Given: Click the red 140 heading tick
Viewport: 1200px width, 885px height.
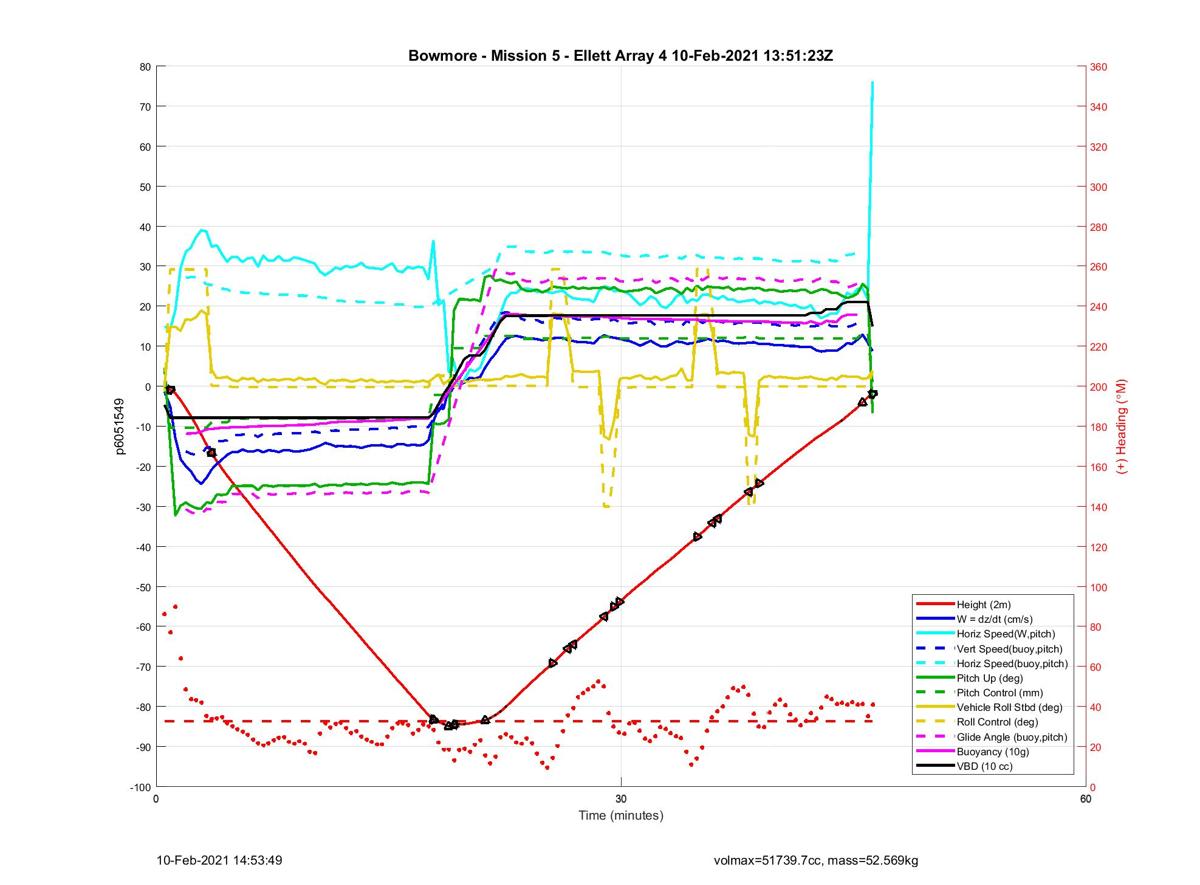Looking at the screenshot, I should tap(1099, 507).
